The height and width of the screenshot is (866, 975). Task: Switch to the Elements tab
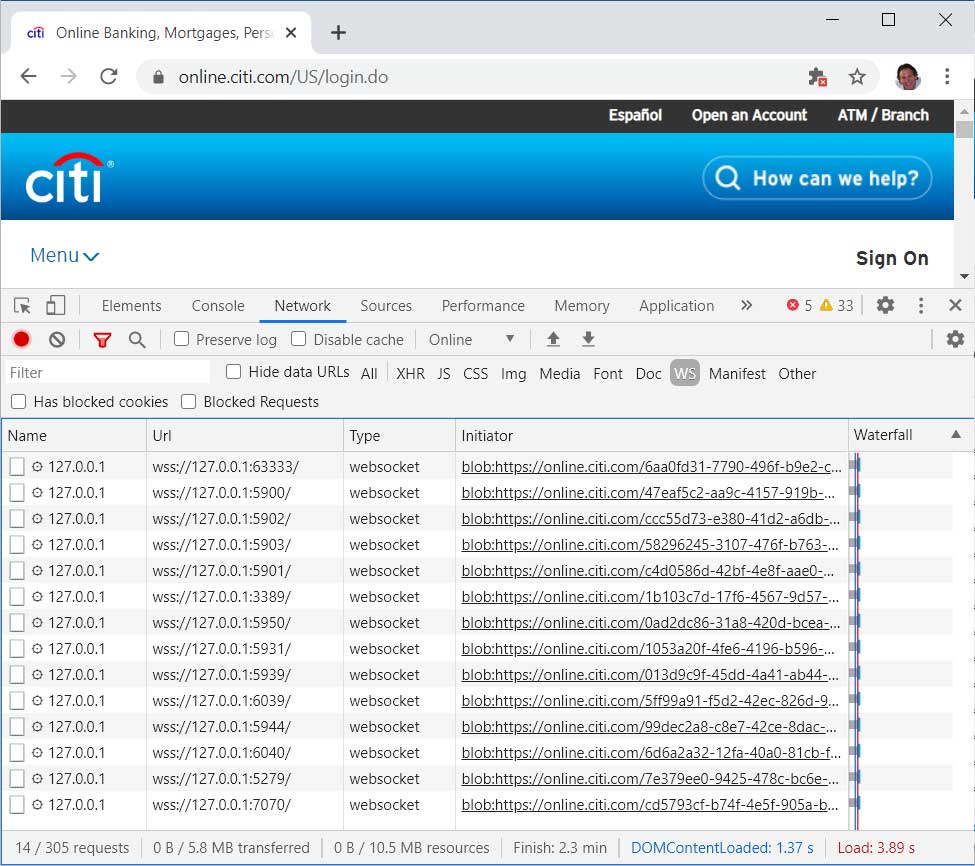click(131, 306)
